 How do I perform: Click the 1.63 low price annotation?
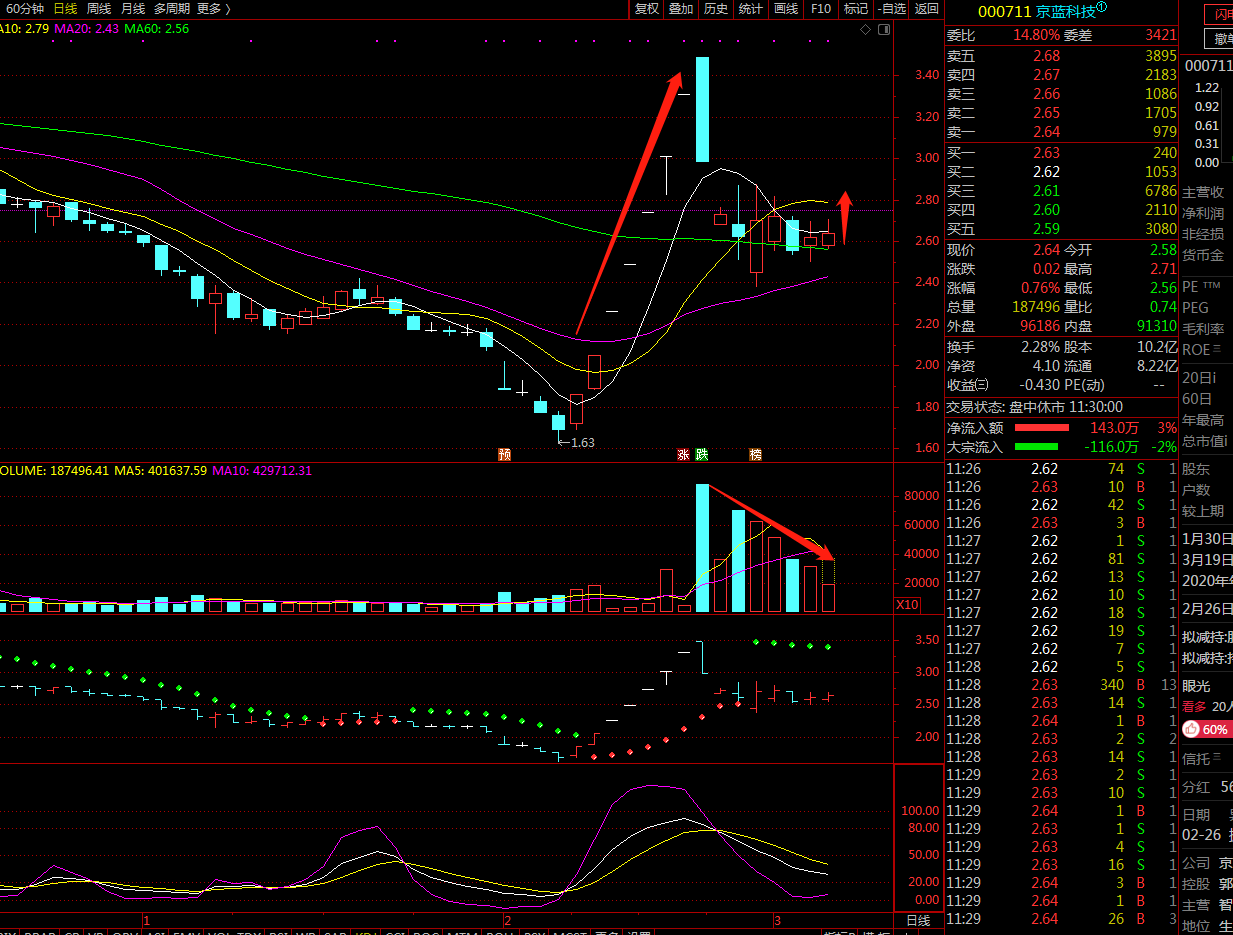pyautogui.click(x=582, y=442)
